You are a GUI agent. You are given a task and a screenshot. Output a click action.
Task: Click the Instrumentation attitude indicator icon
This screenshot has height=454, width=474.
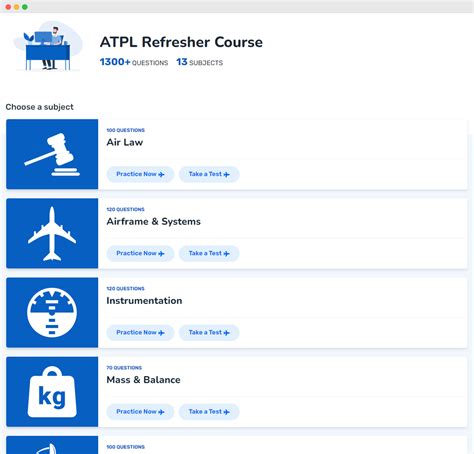[x=52, y=312]
